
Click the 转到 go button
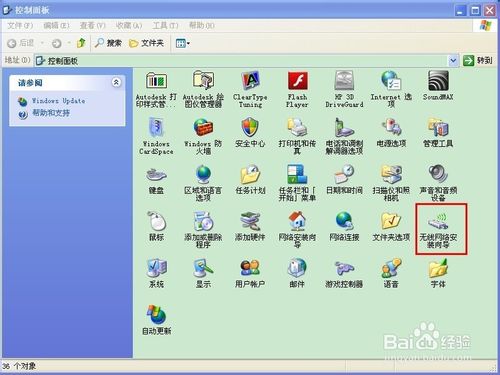pos(478,61)
